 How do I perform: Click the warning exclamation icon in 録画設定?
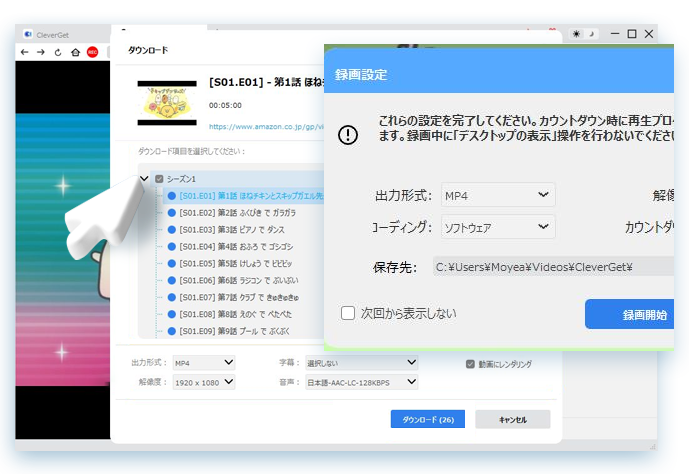(x=348, y=134)
